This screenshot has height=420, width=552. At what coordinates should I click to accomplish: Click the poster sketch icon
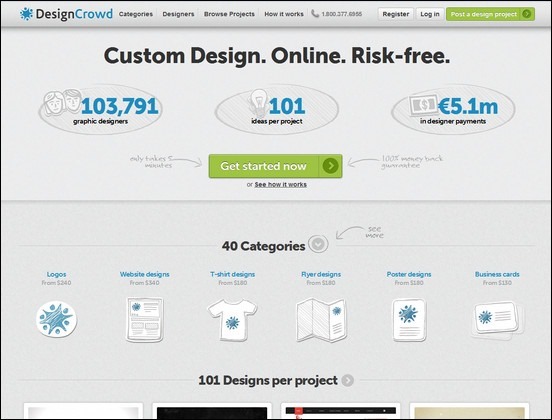tap(409, 320)
